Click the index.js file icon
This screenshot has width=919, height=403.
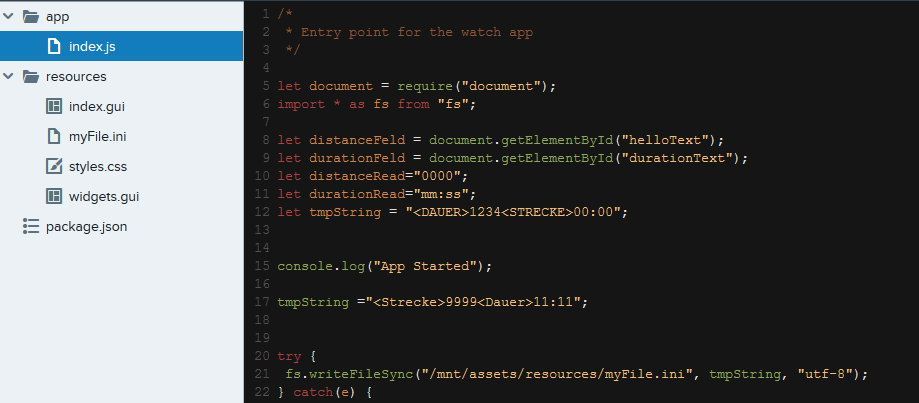click(54, 46)
